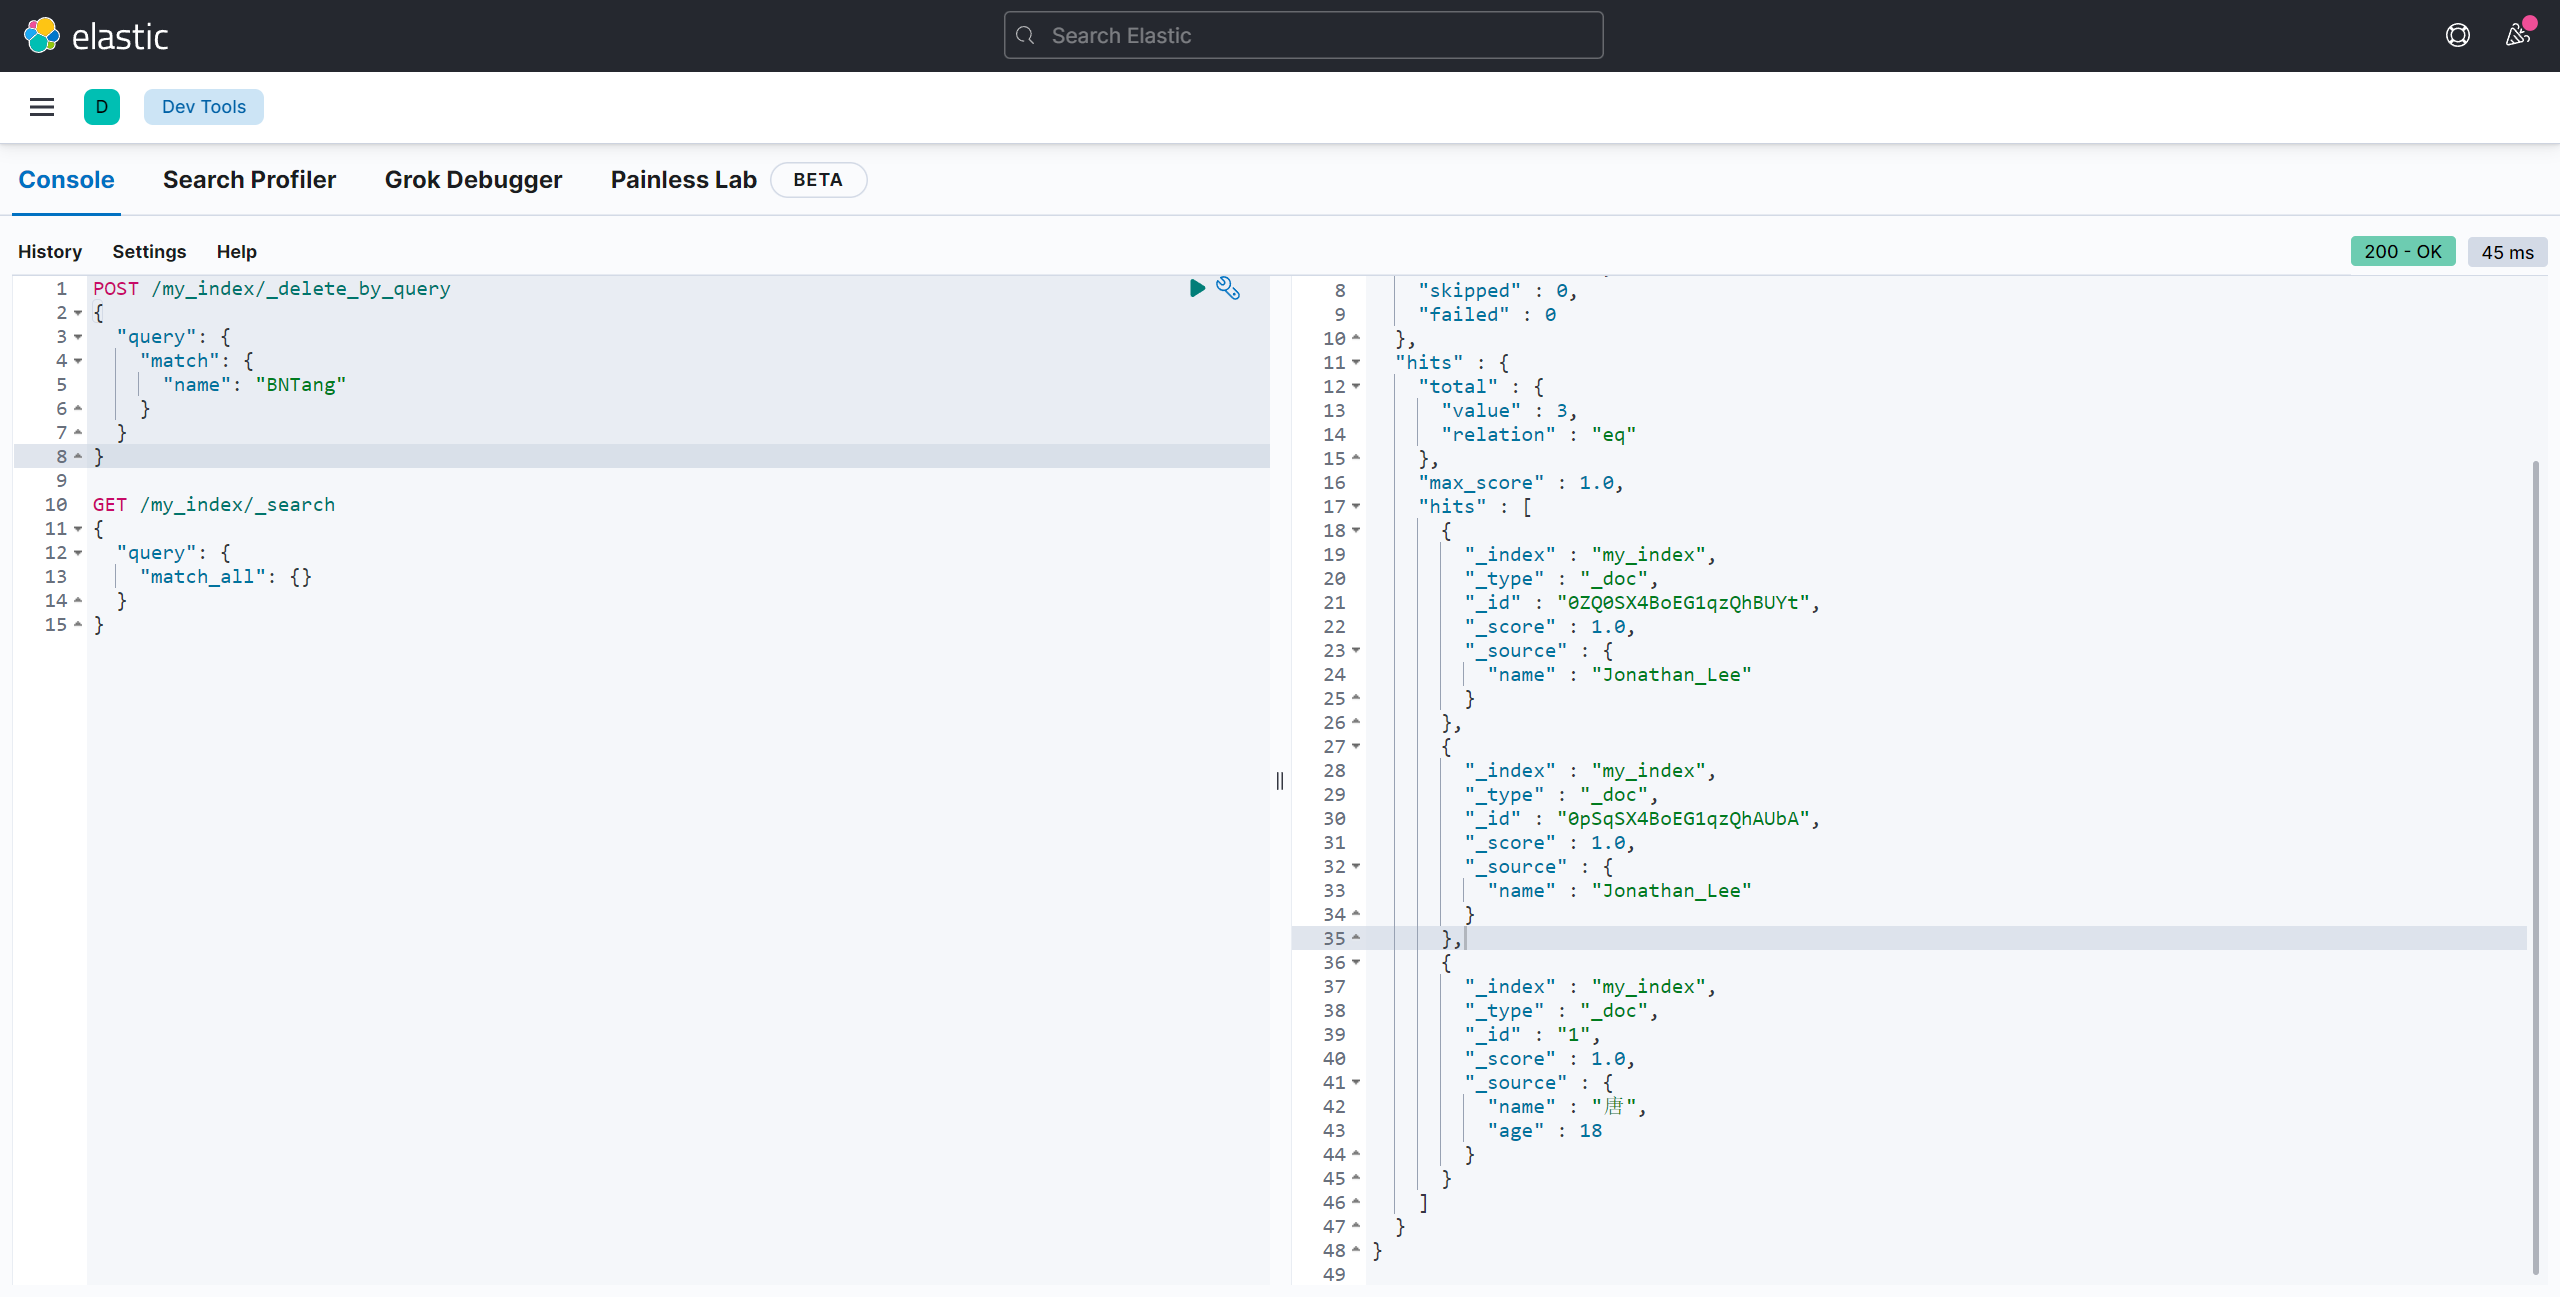The image size is (2560, 1297).
Task: Collapse editor line 2 fold arrow
Action: click(78, 313)
